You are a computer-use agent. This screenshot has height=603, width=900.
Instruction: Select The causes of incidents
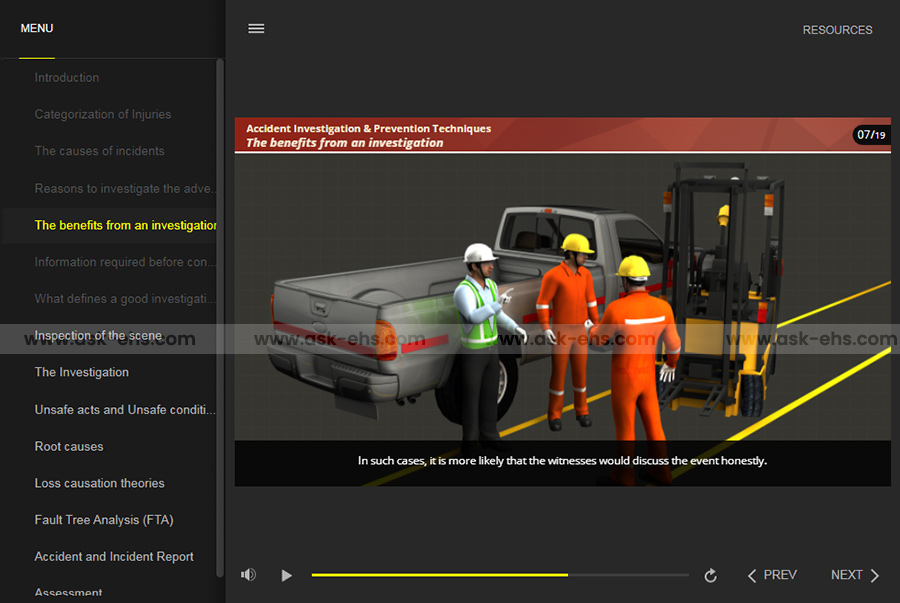click(x=100, y=151)
